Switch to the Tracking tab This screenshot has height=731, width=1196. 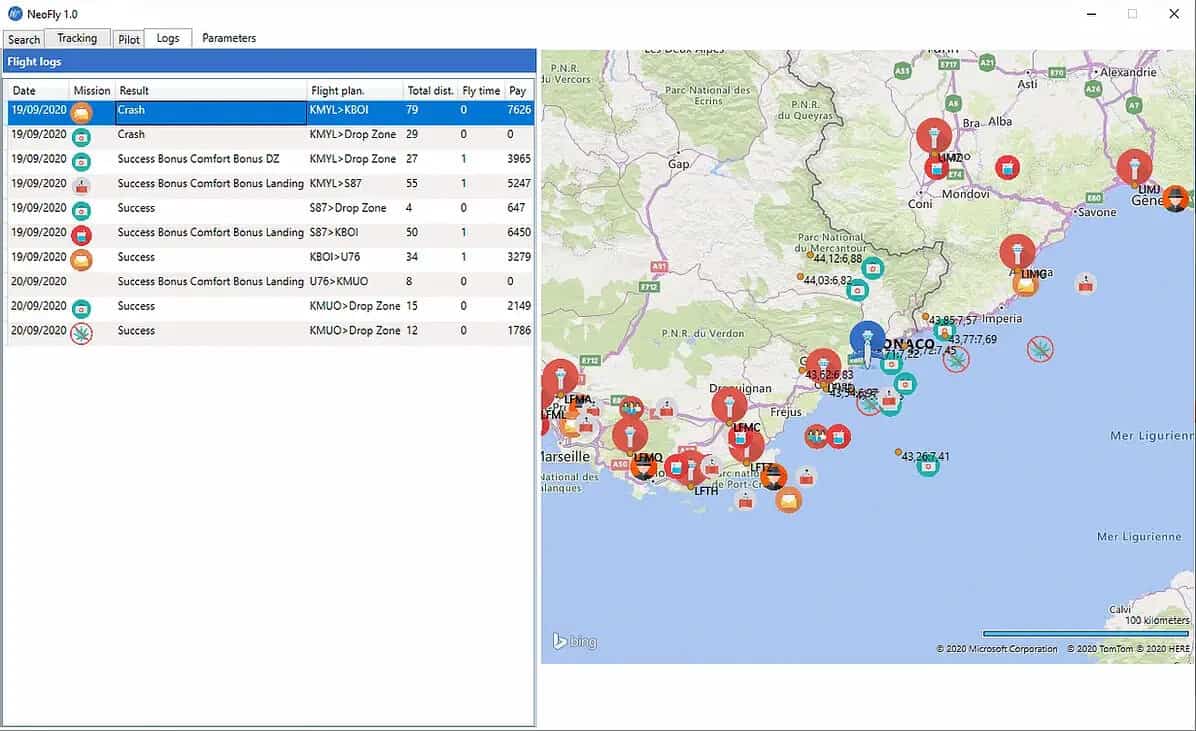[77, 38]
